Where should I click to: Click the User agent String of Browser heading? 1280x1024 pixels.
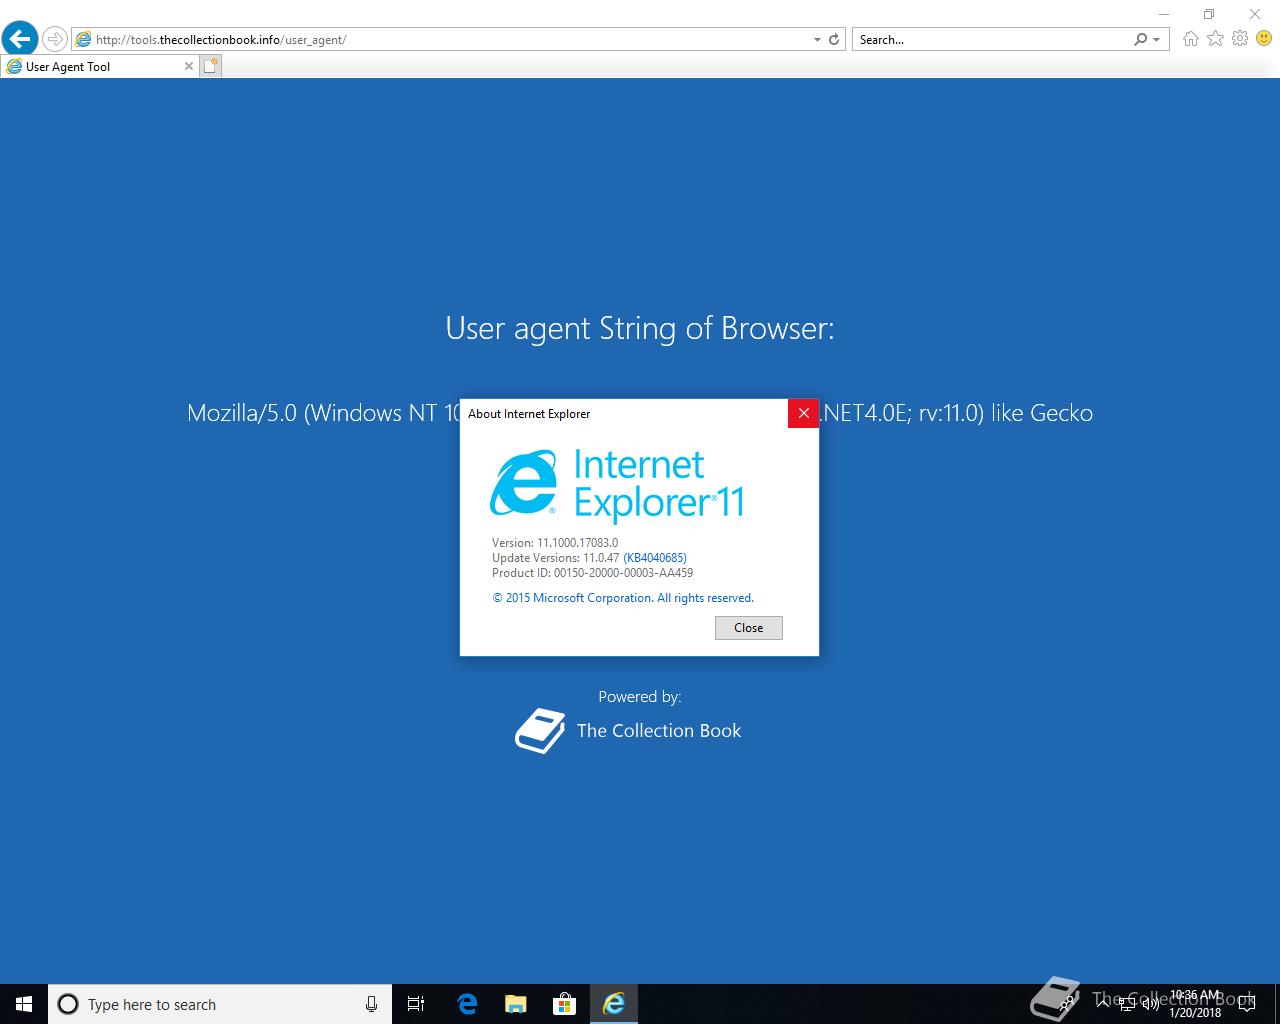pyautogui.click(x=640, y=328)
